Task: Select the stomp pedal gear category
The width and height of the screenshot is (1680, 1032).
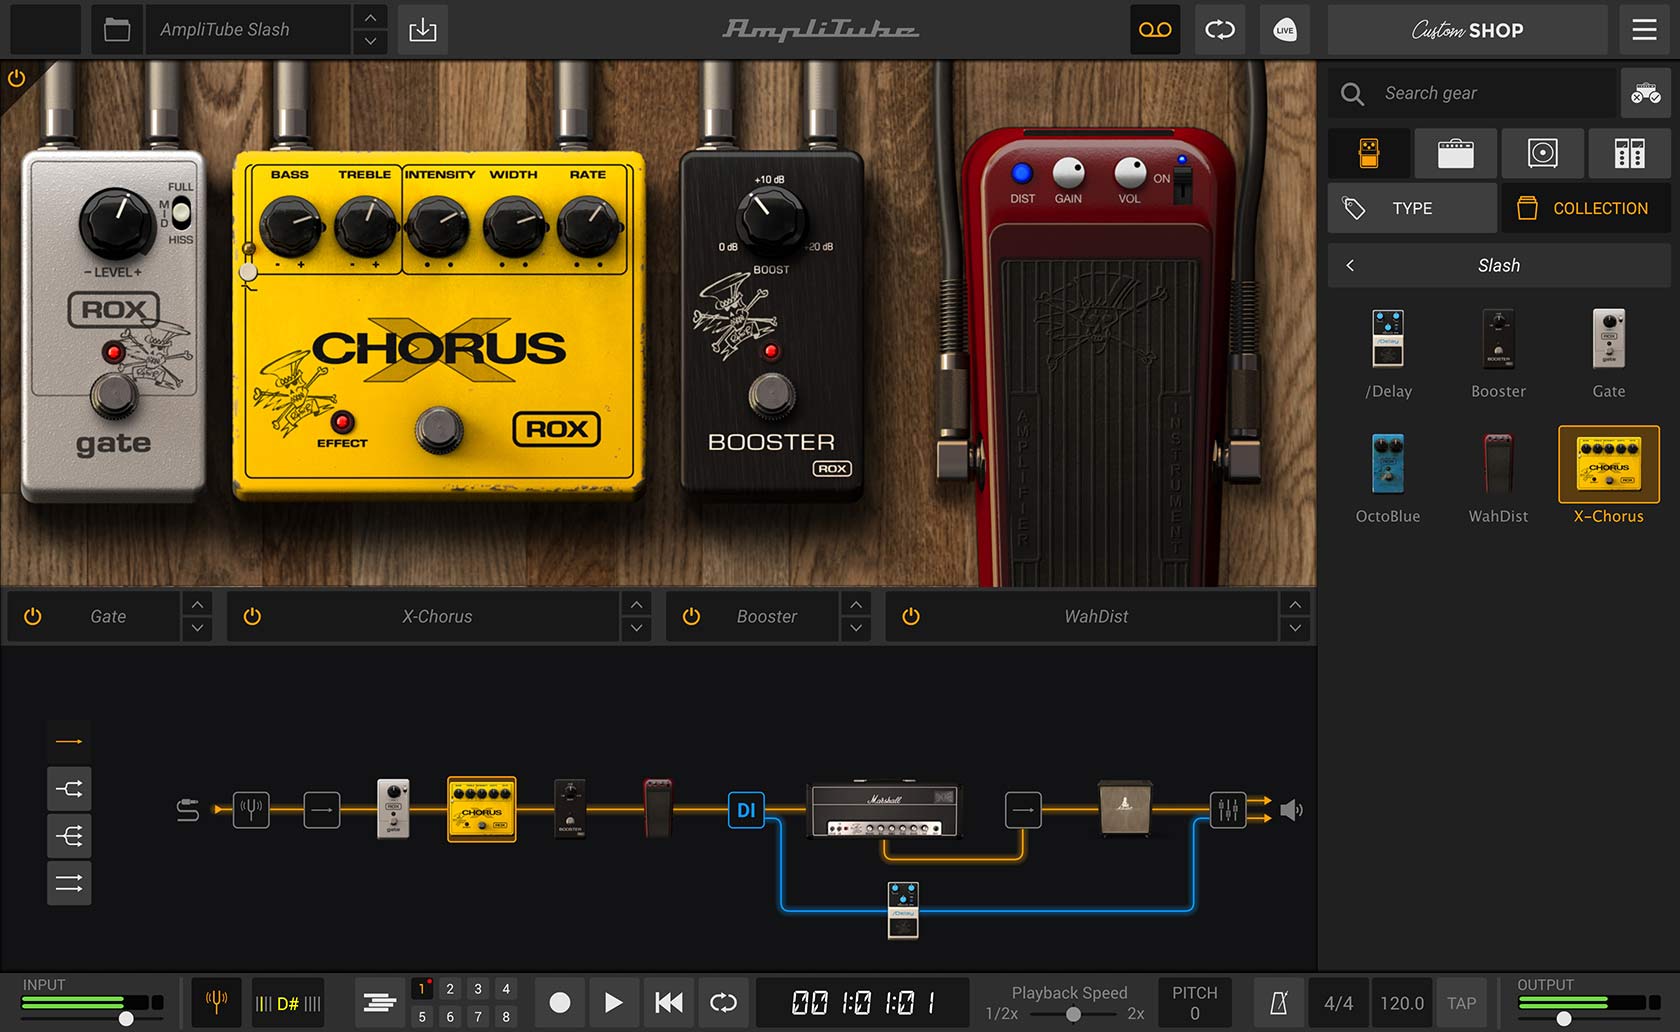Action: (1369, 153)
